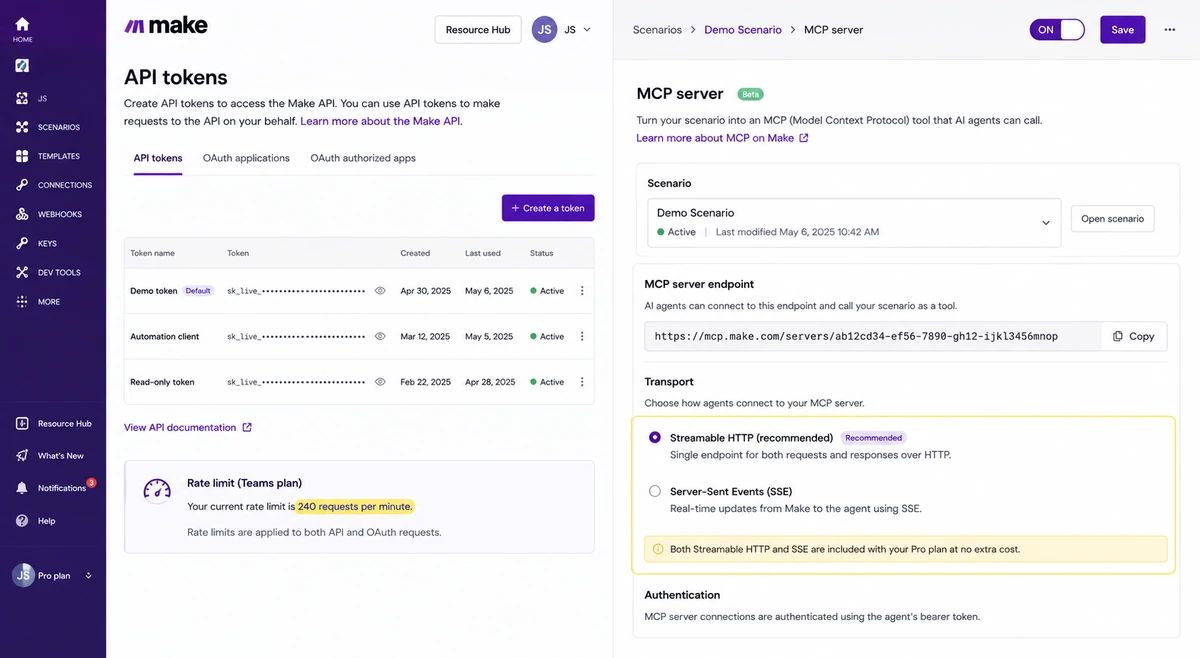Click the Status column header
Screen dimensions: 1200x658
[x=541, y=253]
